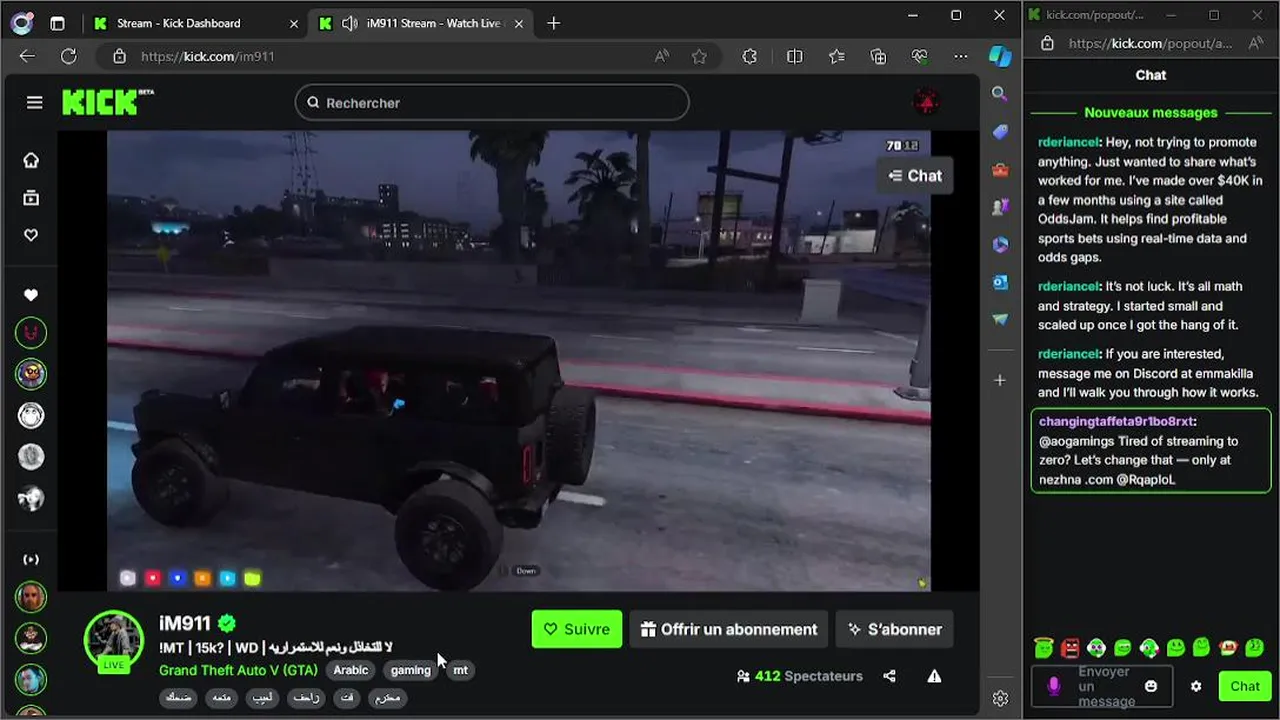Toggle Read aloud icon in address bar
This screenshot has width=1280, height=720.
point(662,57)
